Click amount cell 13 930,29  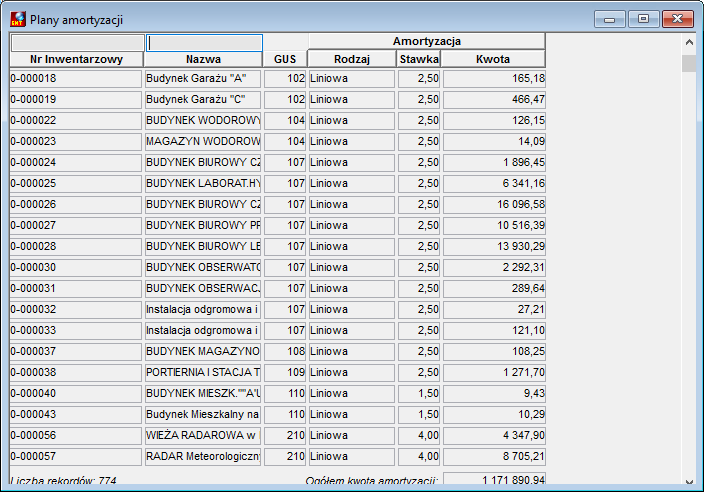pyautogui.click(x=494, y=246)
